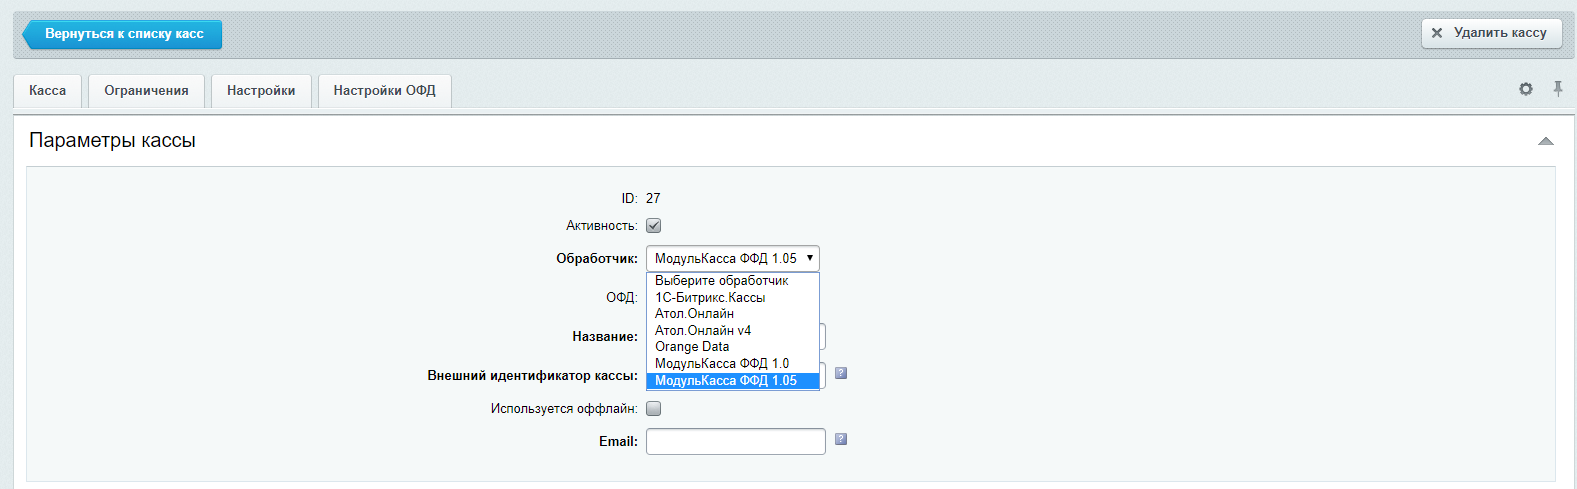1577x489 pixels.
Task: Click help icon beside Email field
Action: click(x=841, y=439)
